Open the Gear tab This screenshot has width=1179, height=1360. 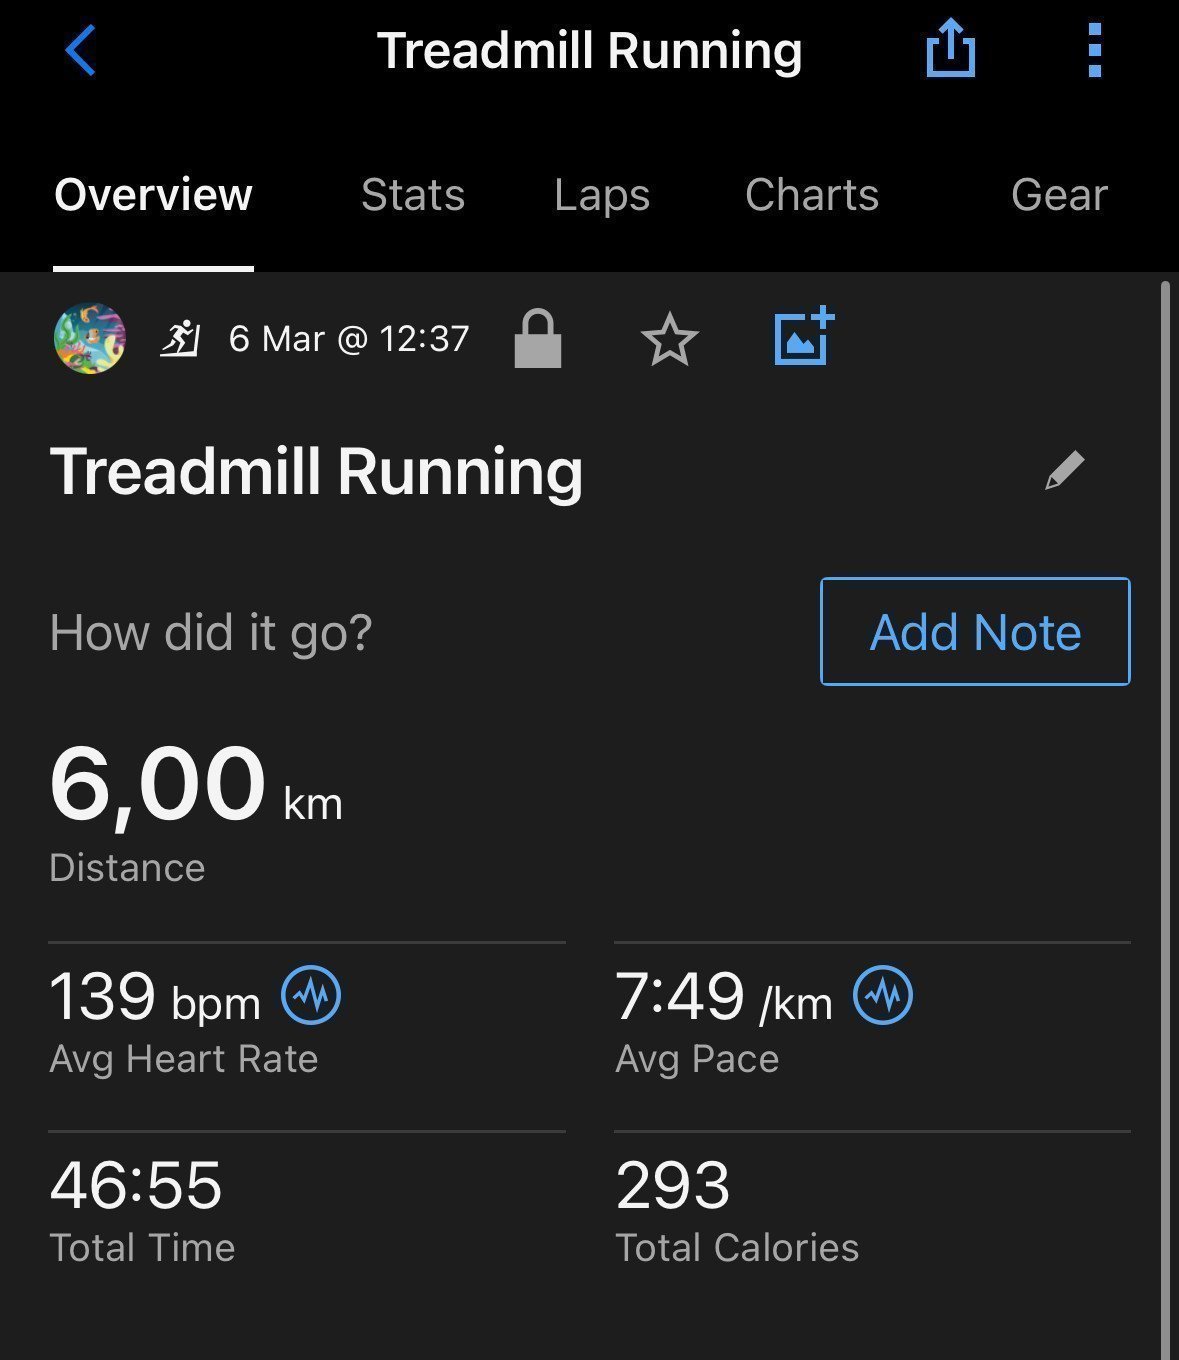tap(1059, 195)
